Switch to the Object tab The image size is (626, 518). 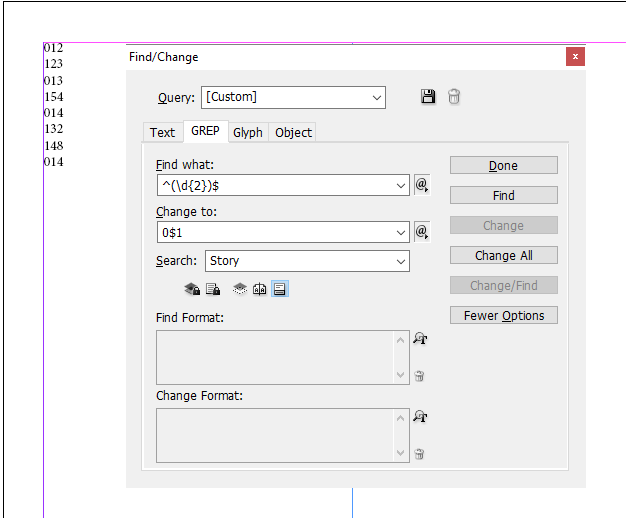click(x=293, y=132)
